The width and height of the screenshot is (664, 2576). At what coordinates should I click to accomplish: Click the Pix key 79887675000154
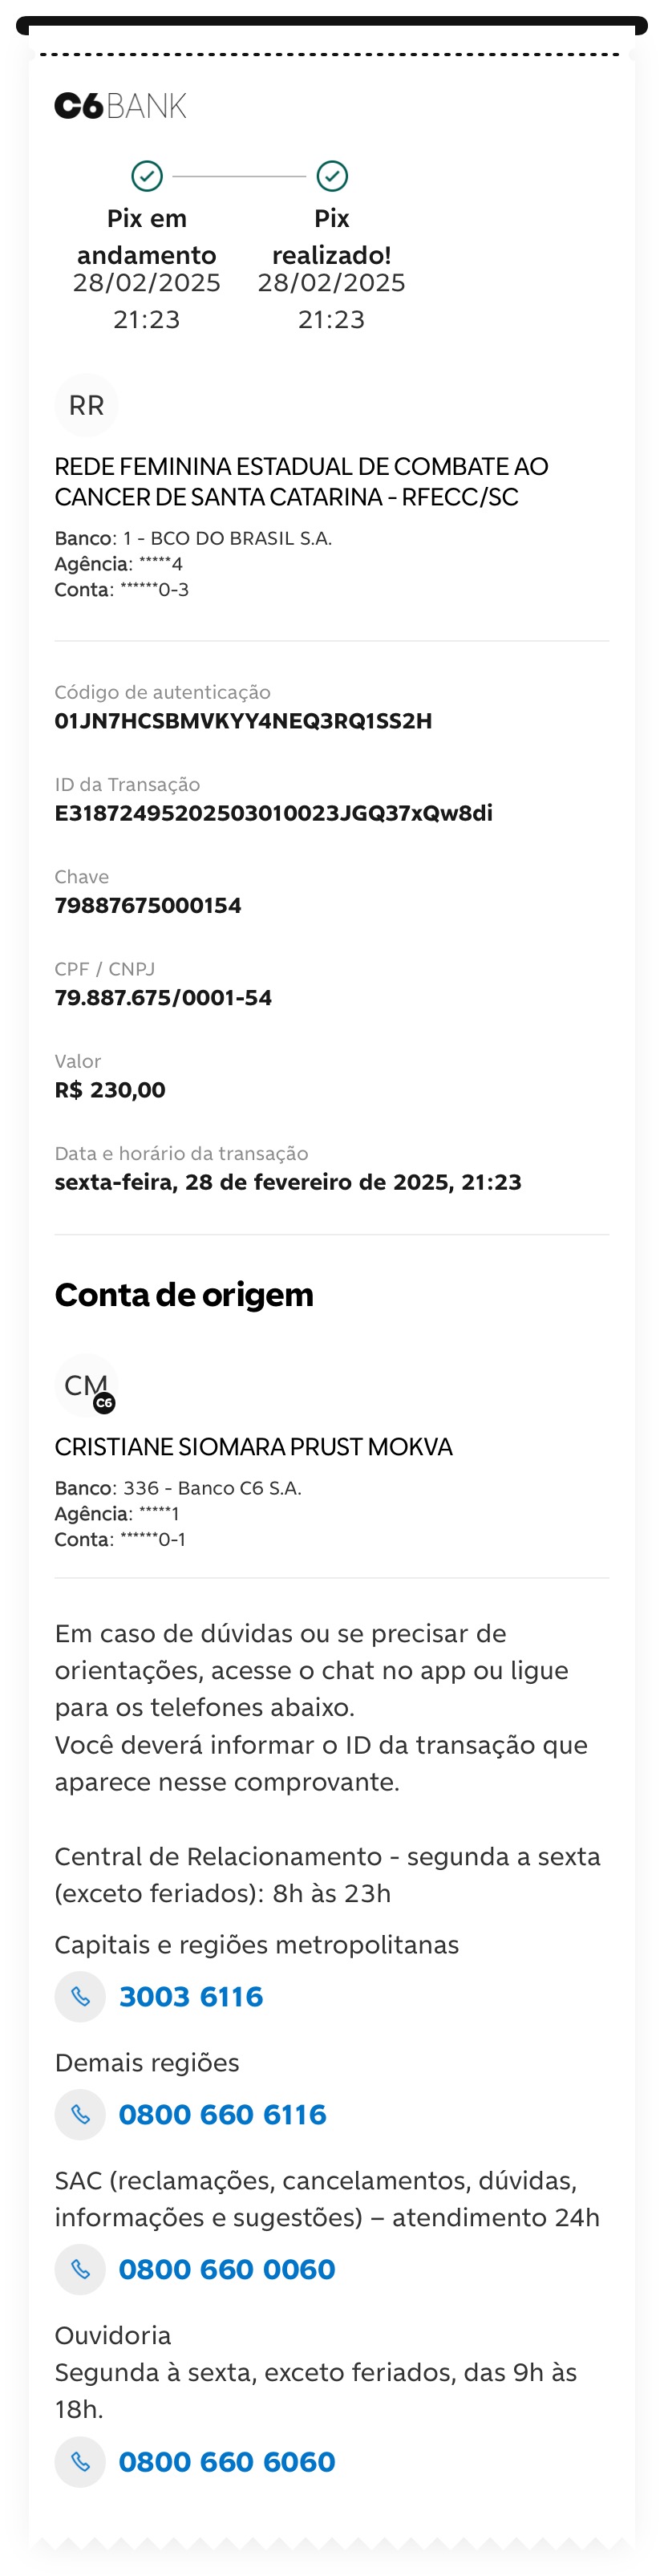click(148, 905)
